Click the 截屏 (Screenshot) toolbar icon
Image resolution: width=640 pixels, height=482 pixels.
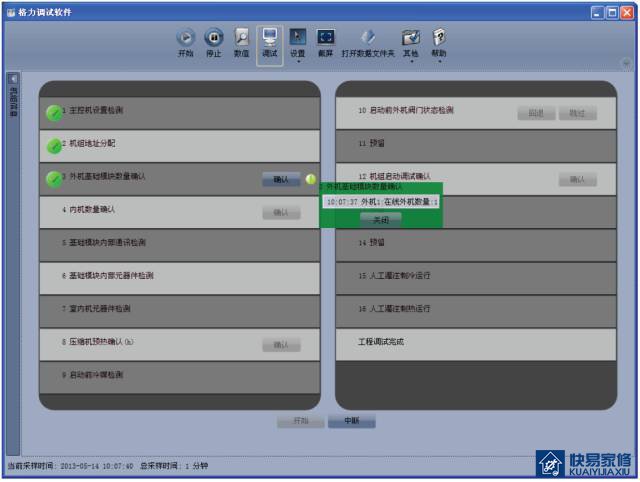(325, 38)
